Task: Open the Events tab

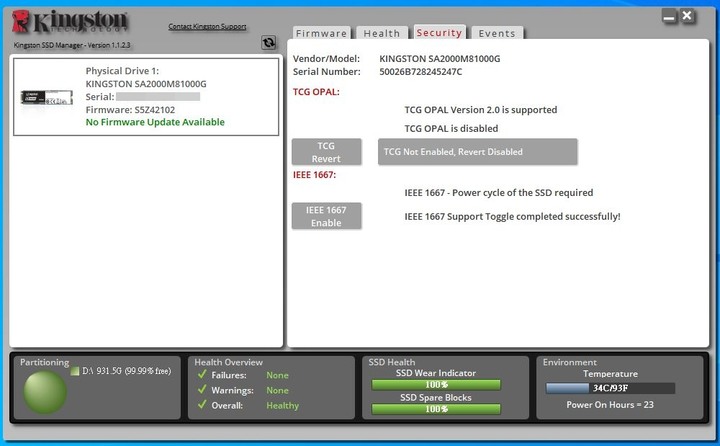Action: click(497, 33)
